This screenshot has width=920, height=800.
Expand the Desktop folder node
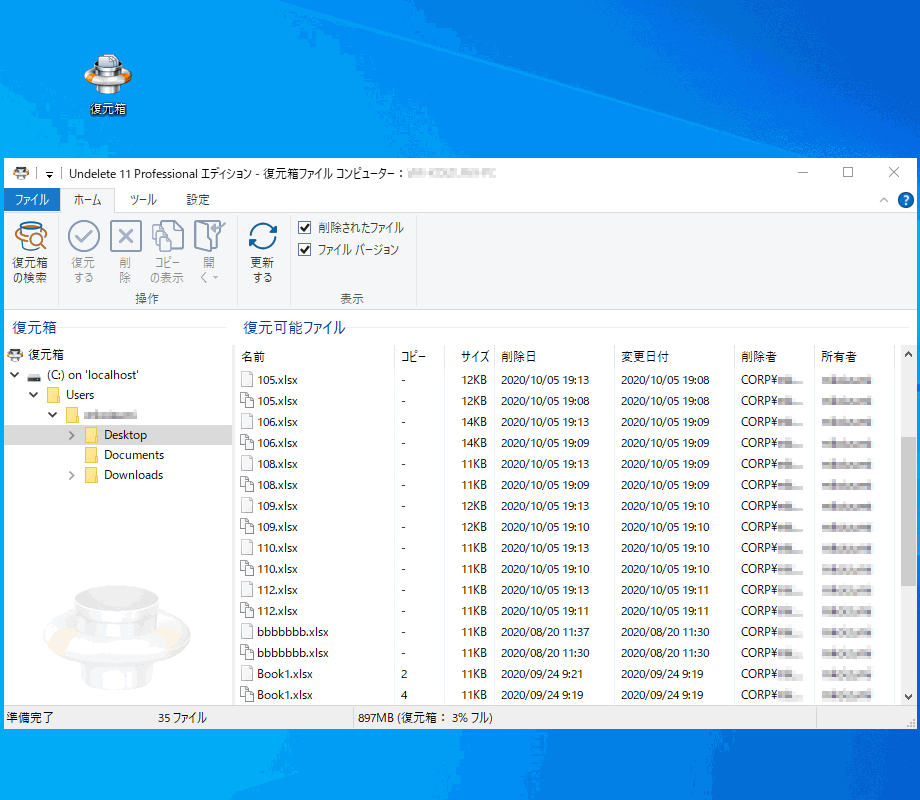tap(72, 435)
